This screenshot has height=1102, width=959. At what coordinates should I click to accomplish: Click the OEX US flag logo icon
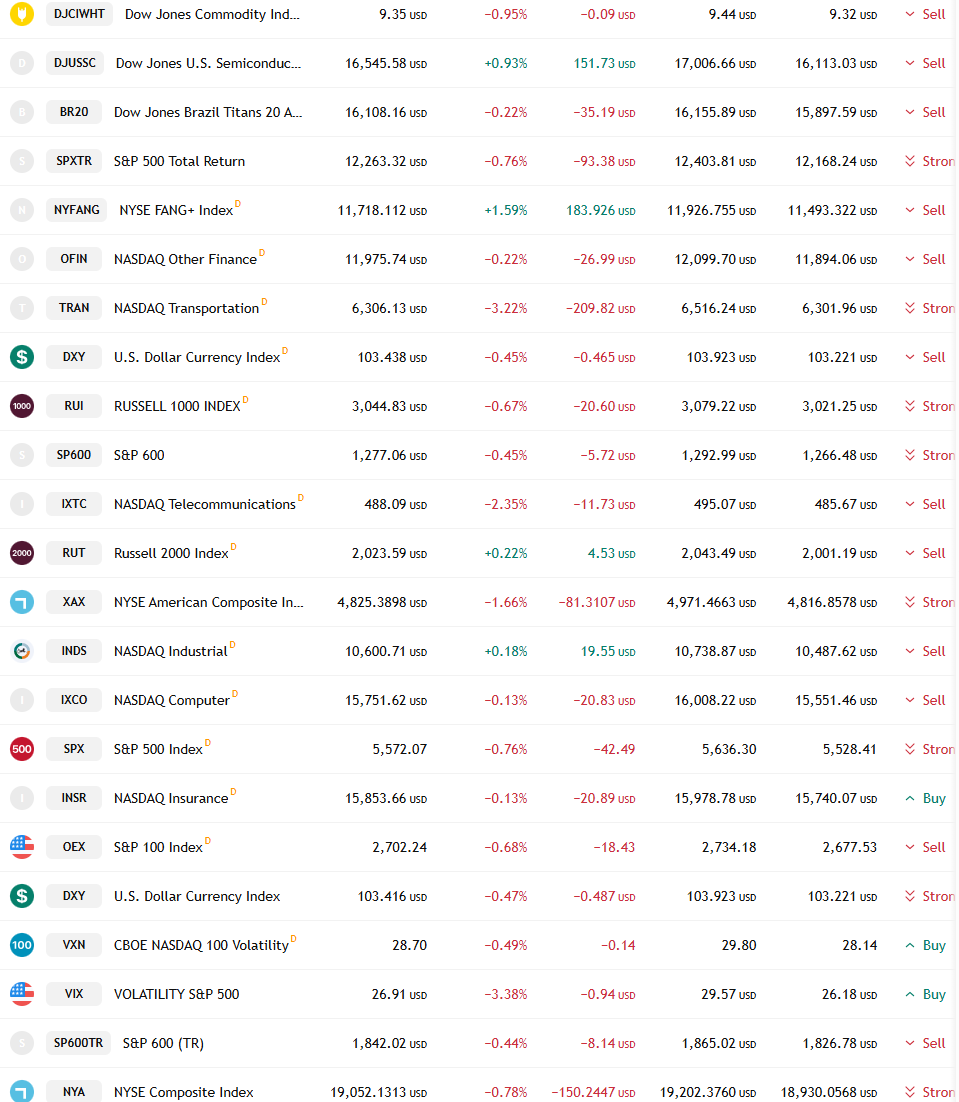[x=22, y=847]
